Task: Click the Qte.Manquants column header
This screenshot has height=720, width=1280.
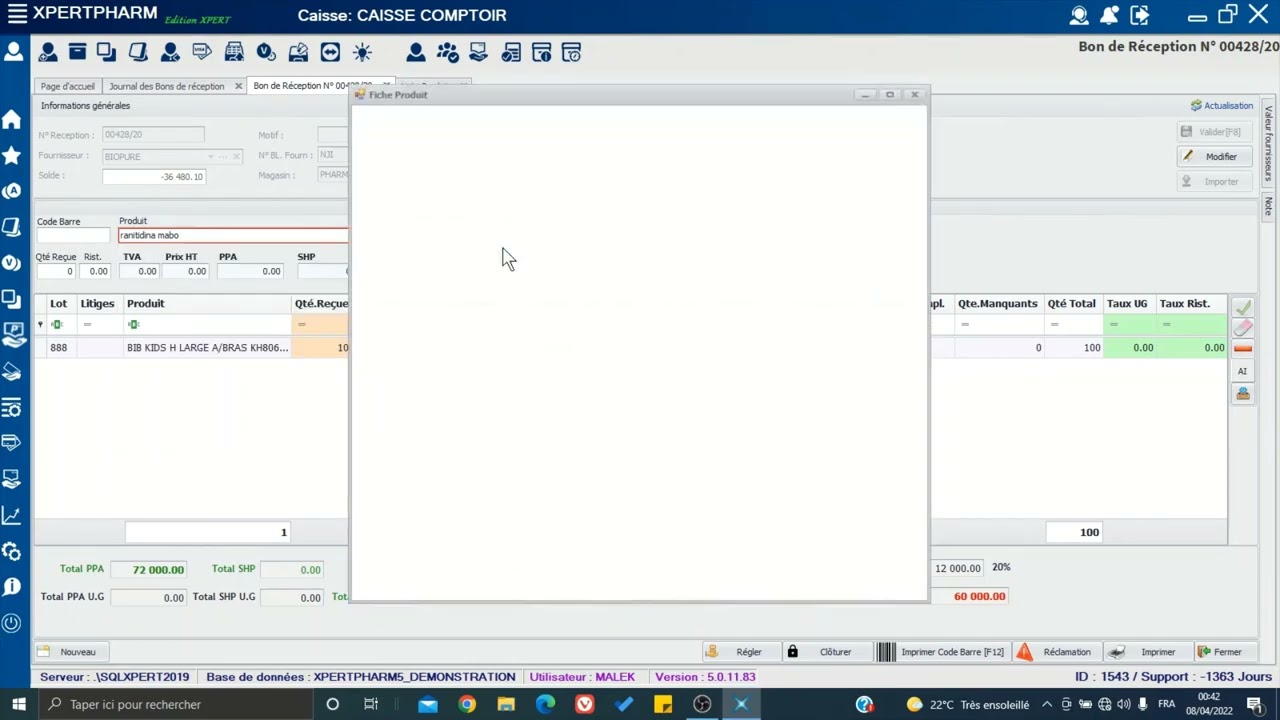Action: [997, 303]
